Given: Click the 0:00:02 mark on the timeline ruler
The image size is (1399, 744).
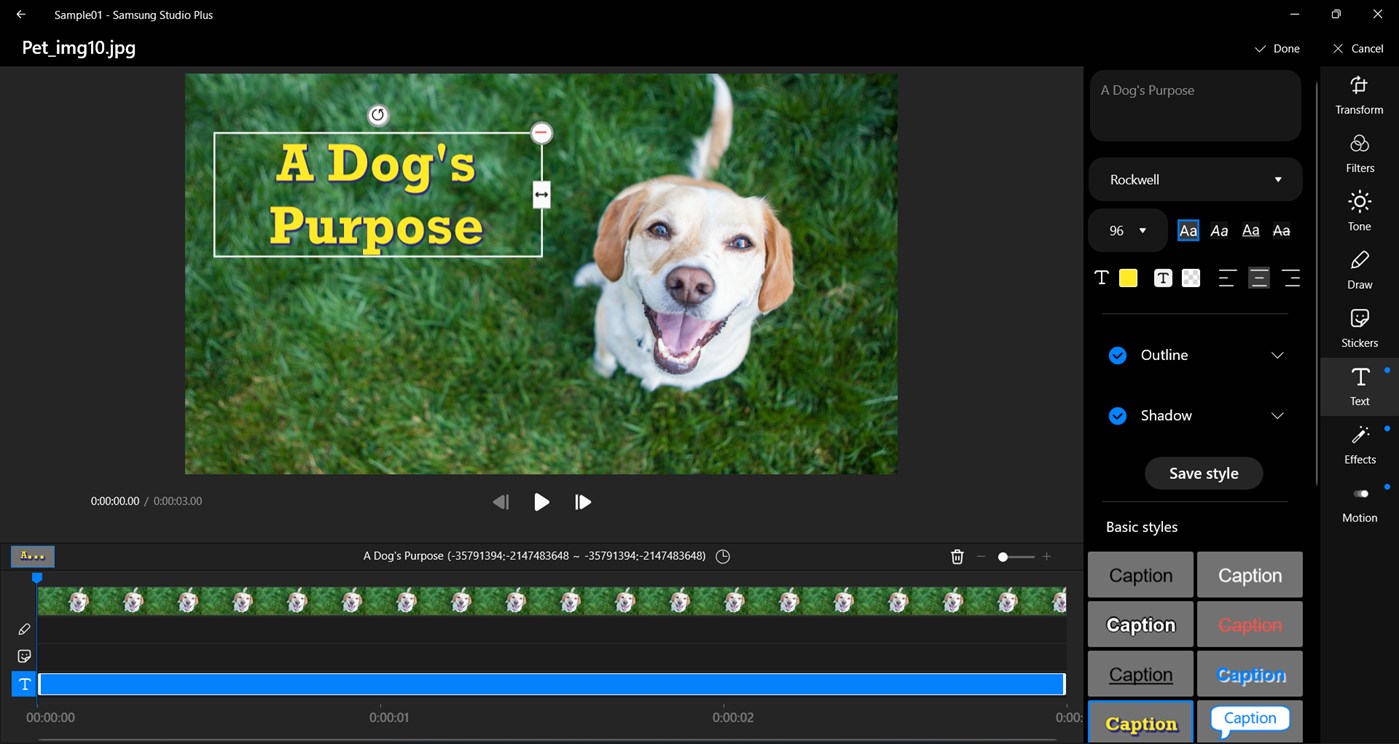Looking at the screenshot, I should 732,717.
